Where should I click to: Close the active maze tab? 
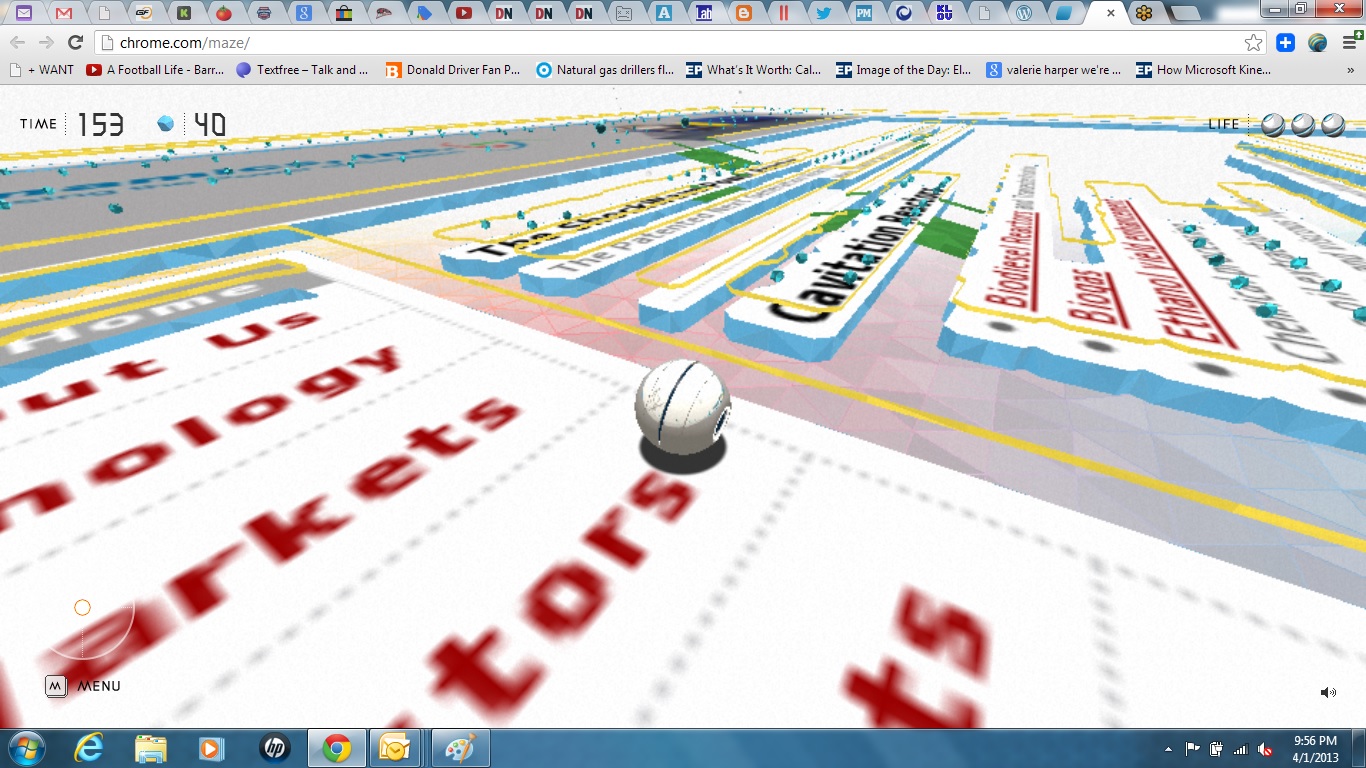coord(1111,14)
